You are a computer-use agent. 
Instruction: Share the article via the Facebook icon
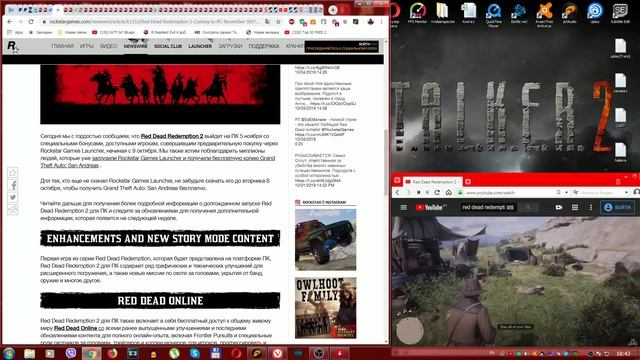(13, 185)
